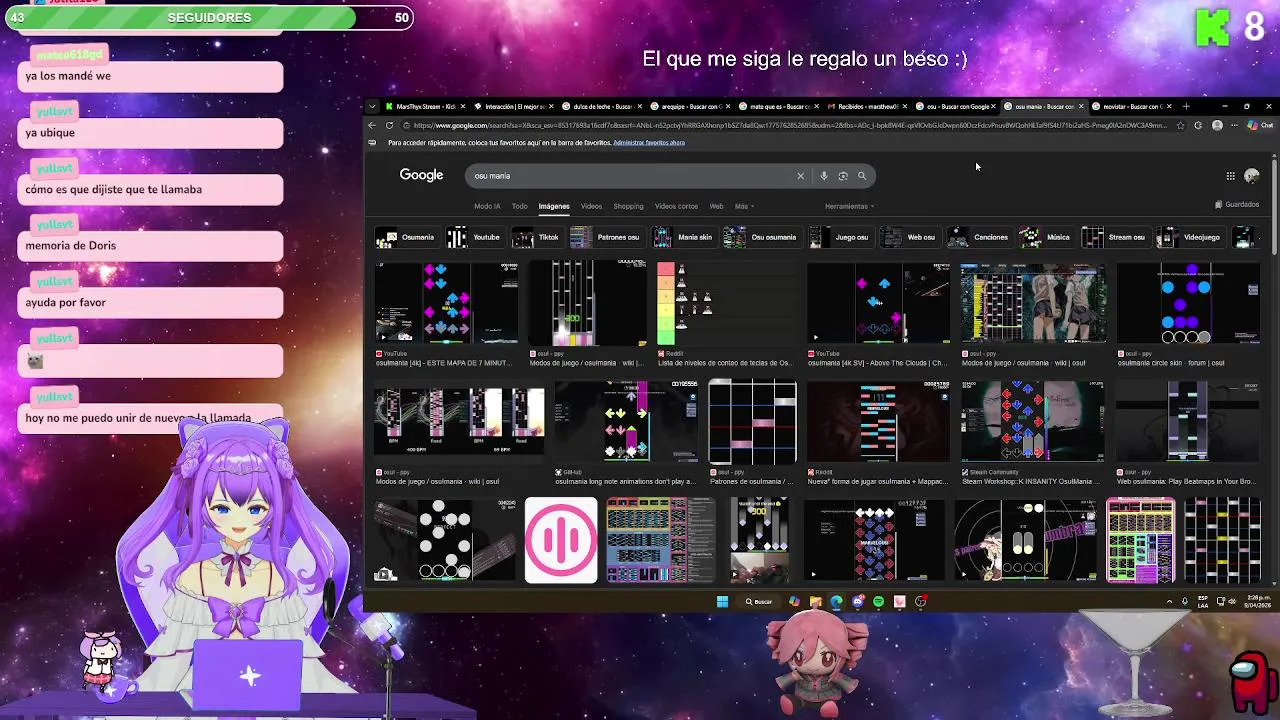The image size is (1280, 720).
Task: Show hidden system tray icons
Action: 1169,601
